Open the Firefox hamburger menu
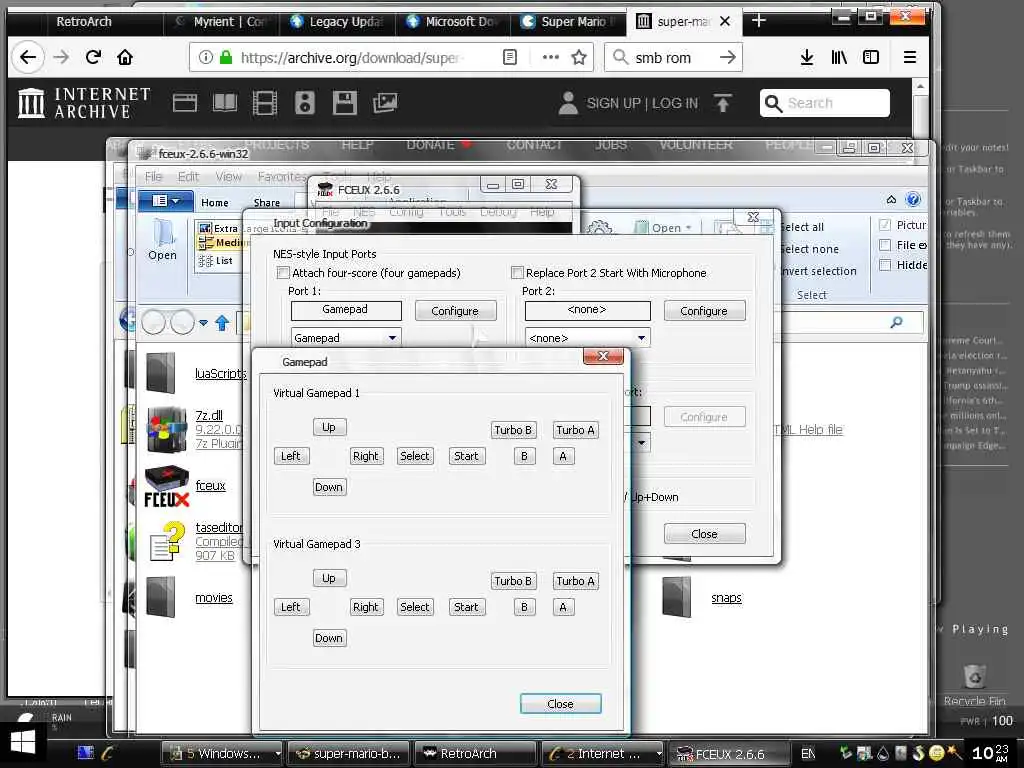Screen dimensions: 1024x768 coord(910,57)
